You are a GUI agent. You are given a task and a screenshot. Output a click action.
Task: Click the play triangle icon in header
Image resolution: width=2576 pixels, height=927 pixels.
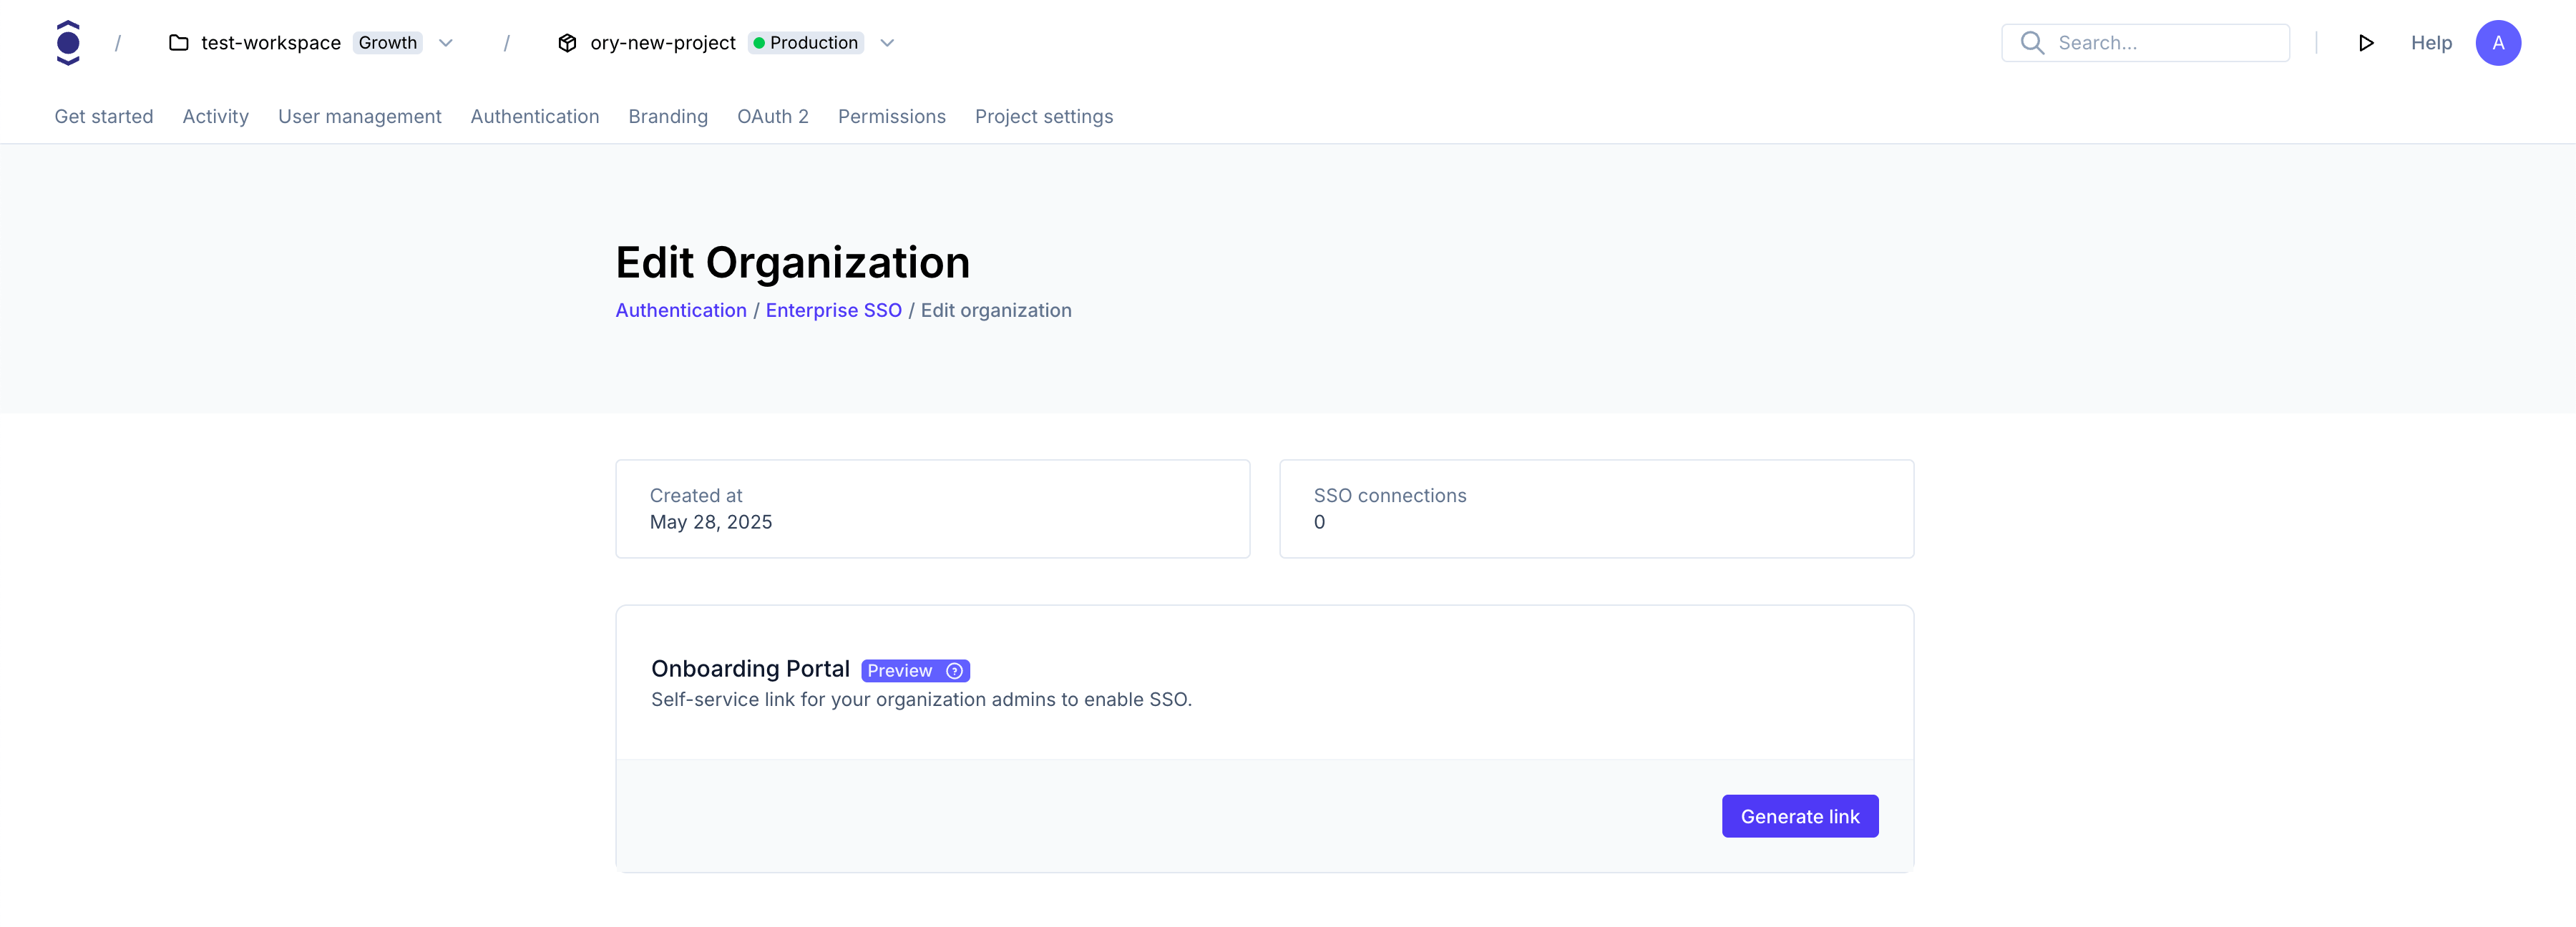2365,43
